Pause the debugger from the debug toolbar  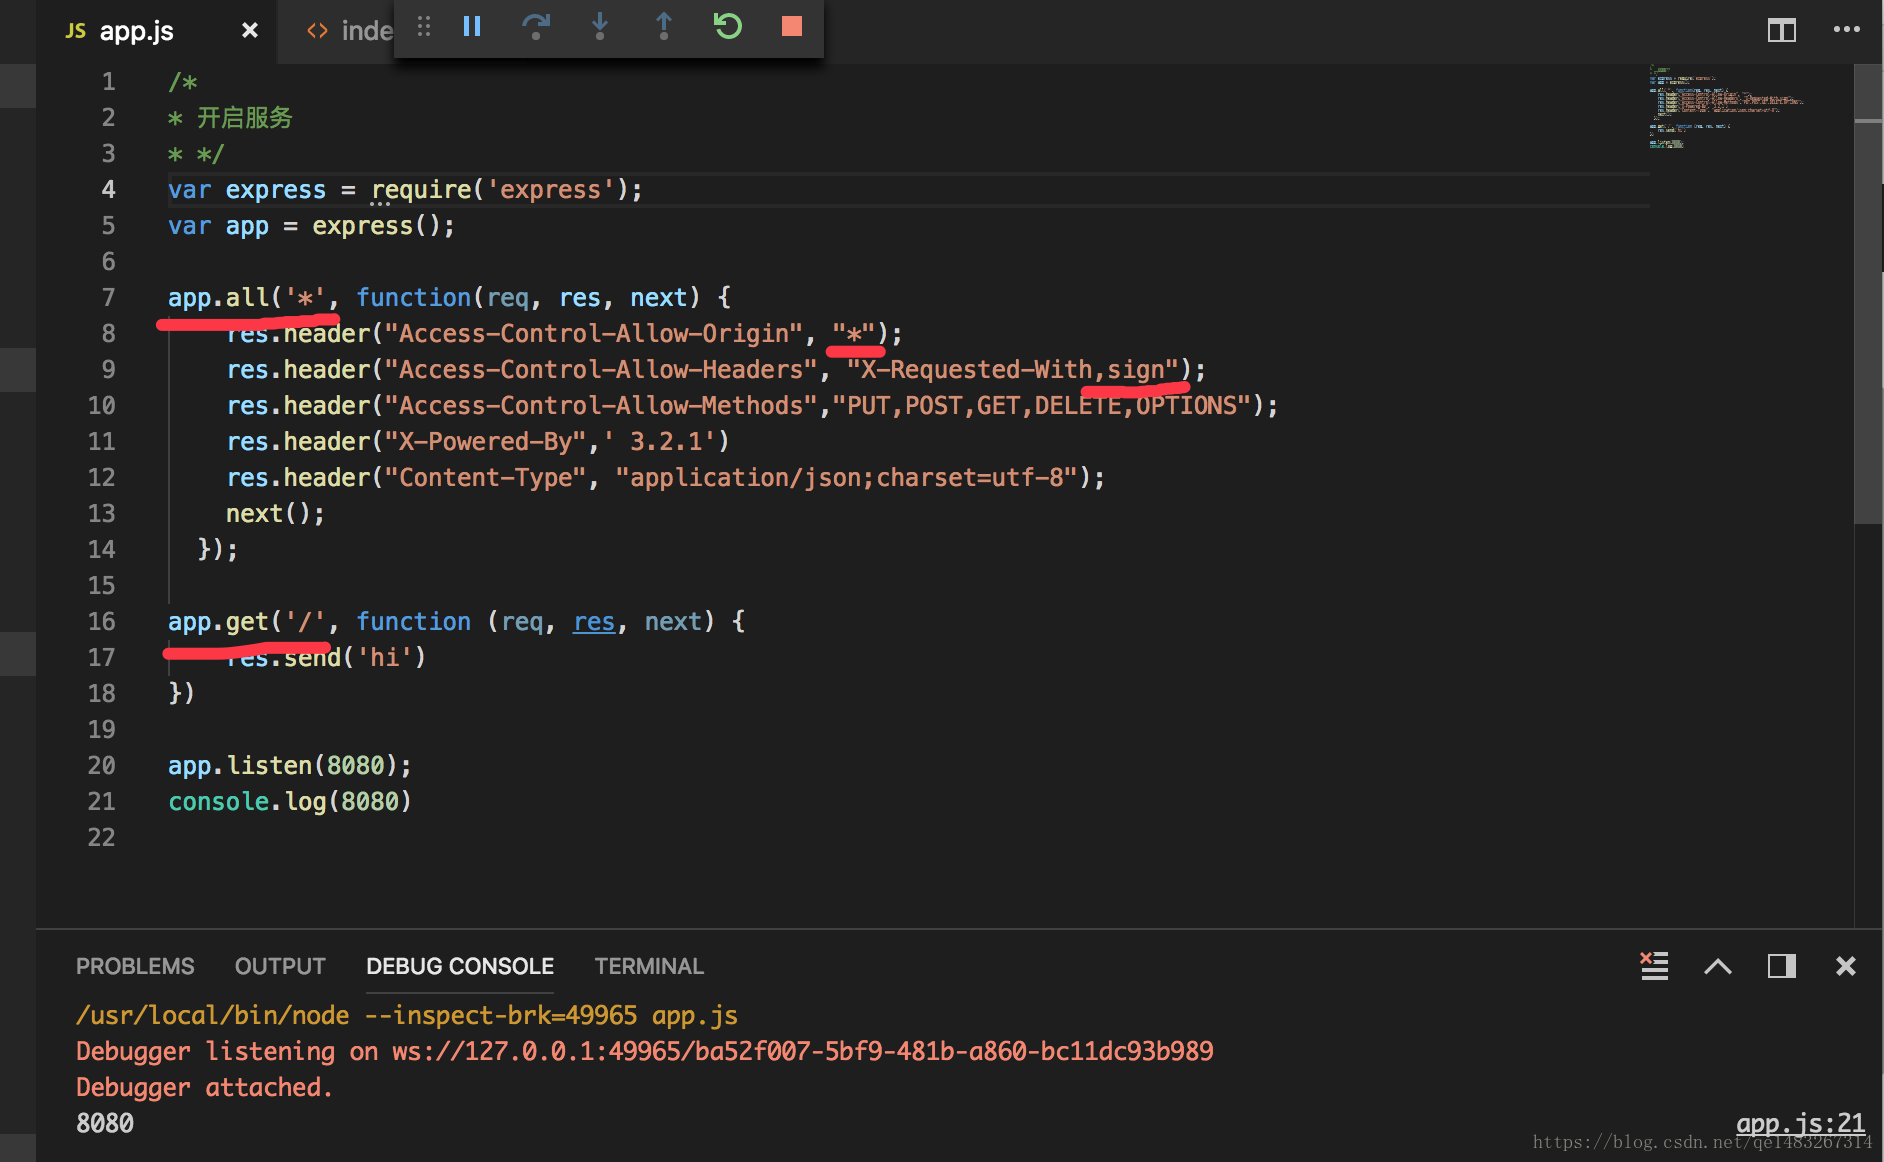(x=472, y=27)
